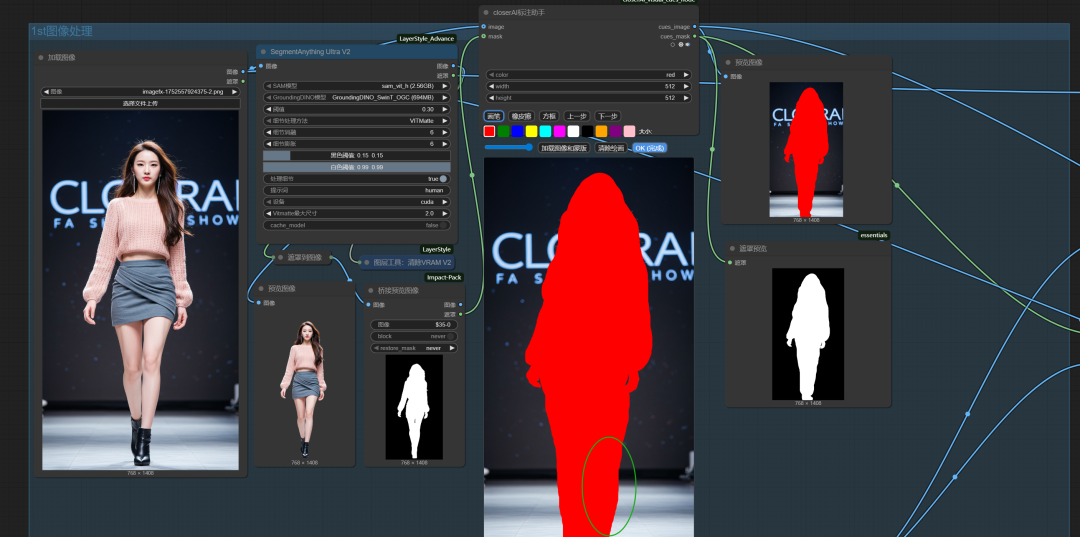
Task: Open SAM模型 sam_vit_h dropdown
Action: [357, 86]
